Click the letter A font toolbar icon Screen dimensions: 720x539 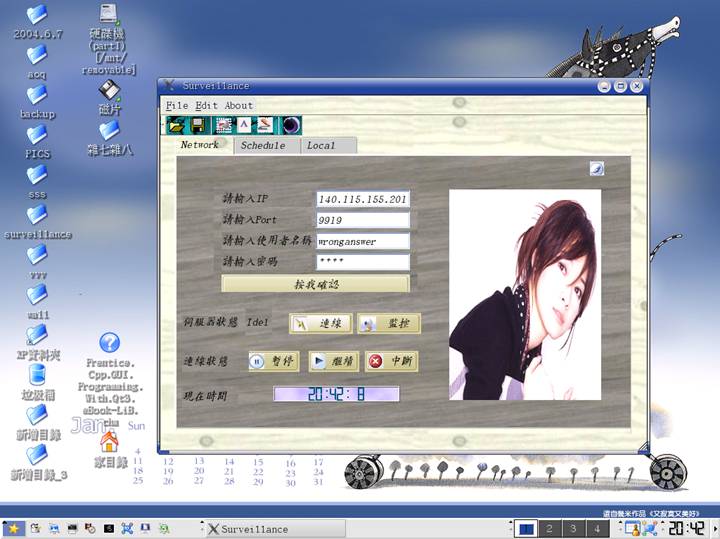point(244,125)
